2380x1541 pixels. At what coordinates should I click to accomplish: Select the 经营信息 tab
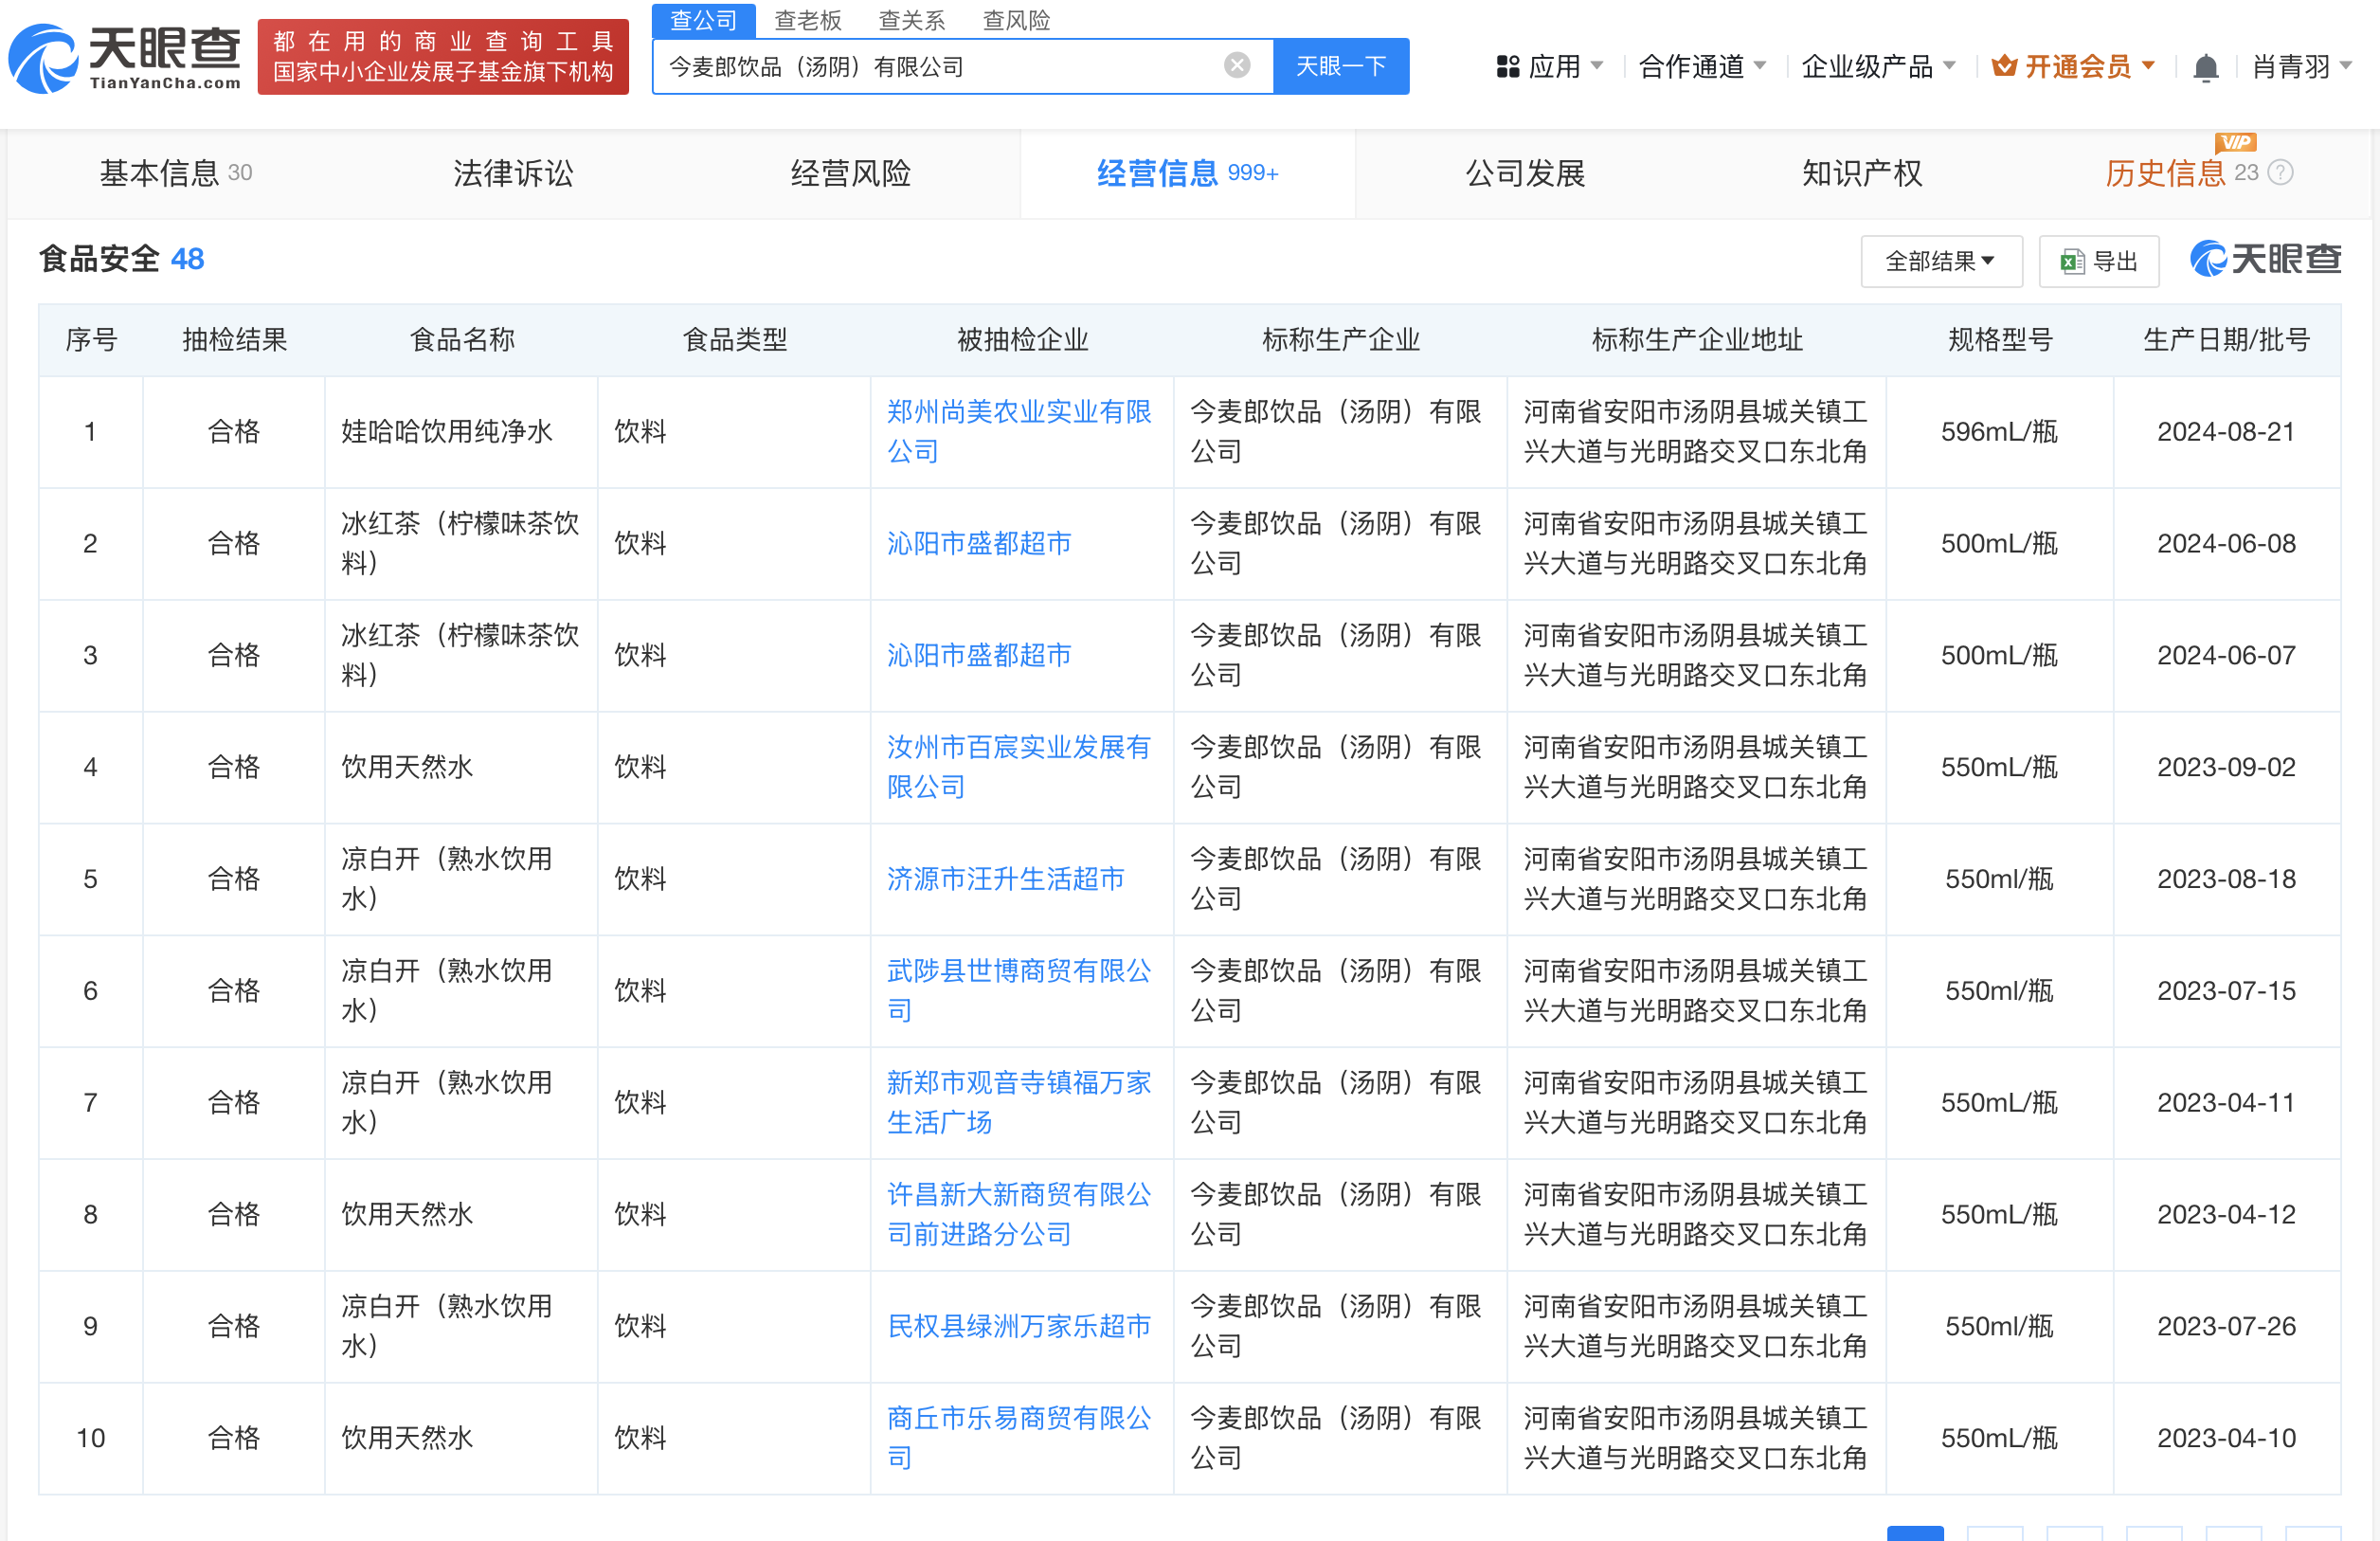click(x=1188, y=174)
